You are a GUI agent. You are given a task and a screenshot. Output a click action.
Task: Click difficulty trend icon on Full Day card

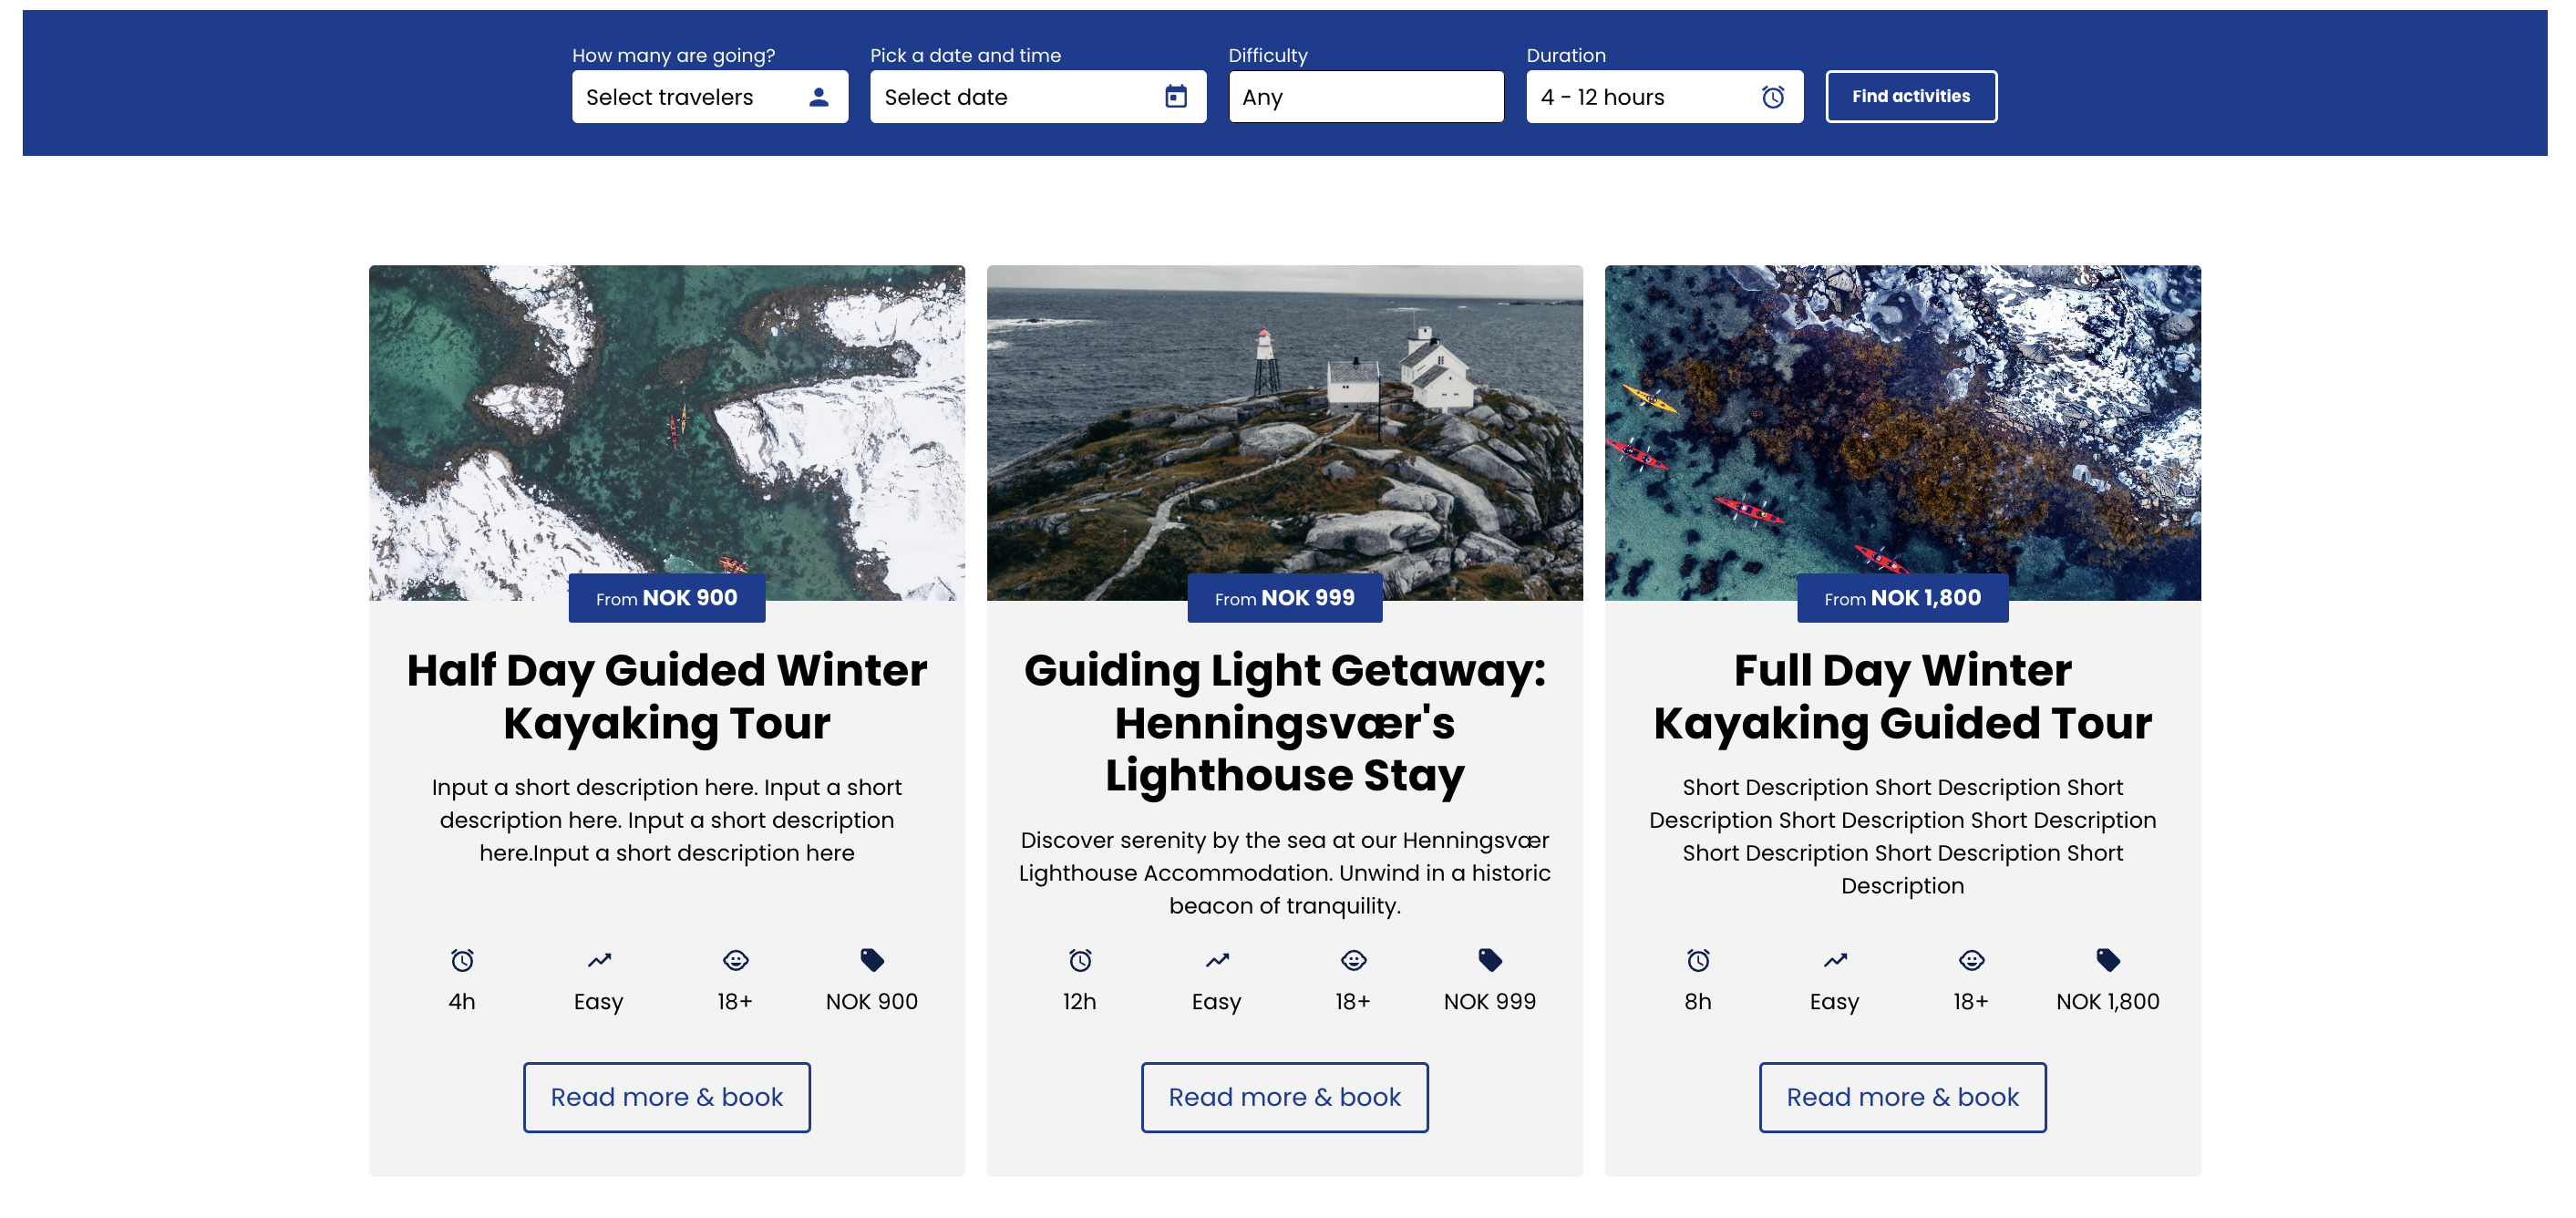(x=1835, y=960)
